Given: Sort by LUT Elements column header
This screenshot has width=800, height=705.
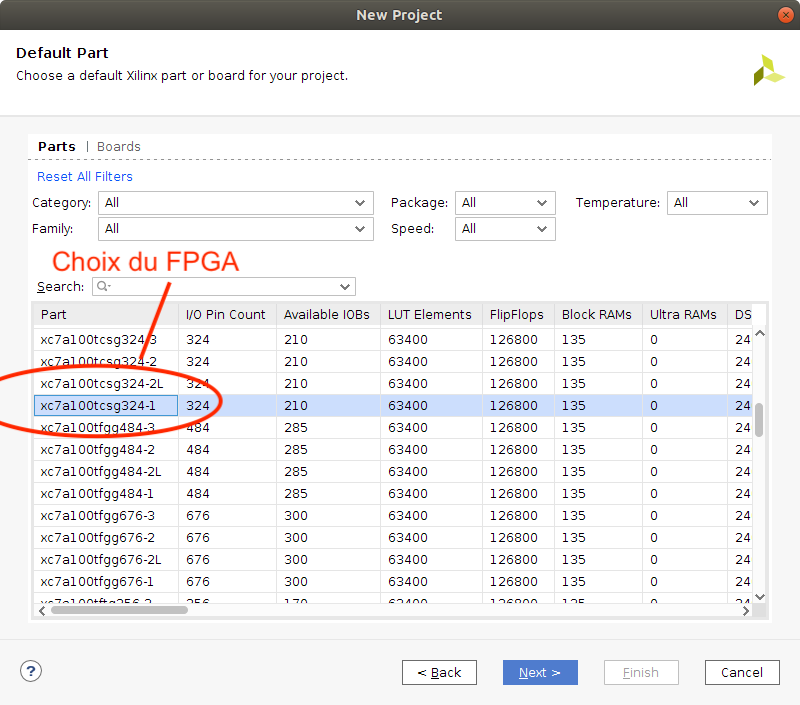Looking at the screenshot, I should 432,315.
